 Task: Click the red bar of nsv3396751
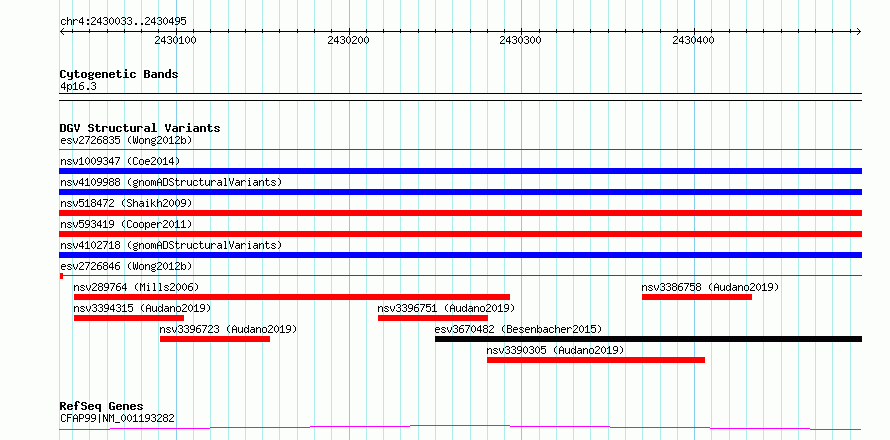click(x=433, y=318)
